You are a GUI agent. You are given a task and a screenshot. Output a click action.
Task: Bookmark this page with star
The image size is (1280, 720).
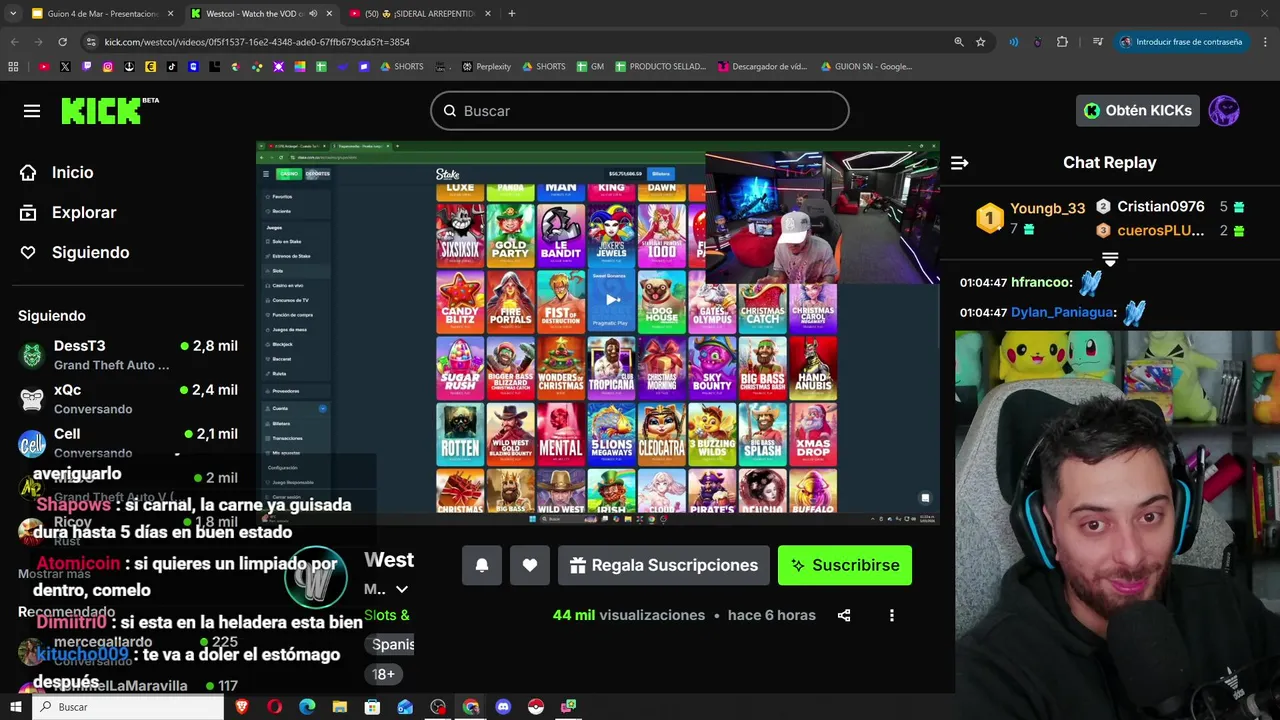(x=981, y=42)
